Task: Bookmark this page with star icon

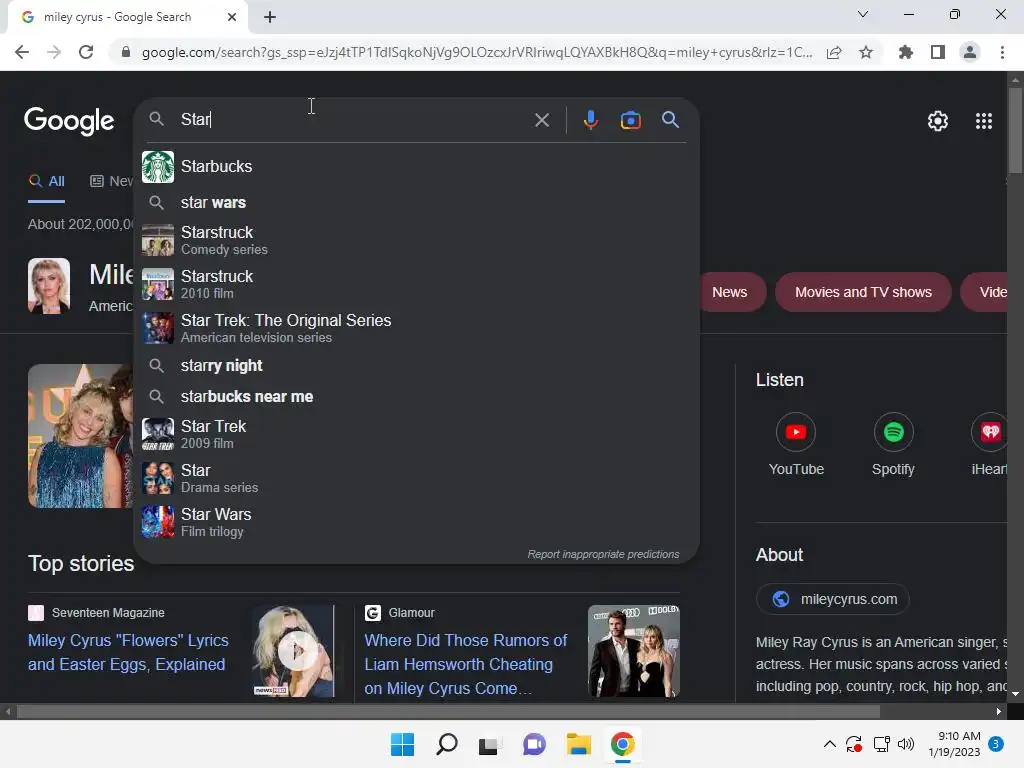Action: [866, 52]
